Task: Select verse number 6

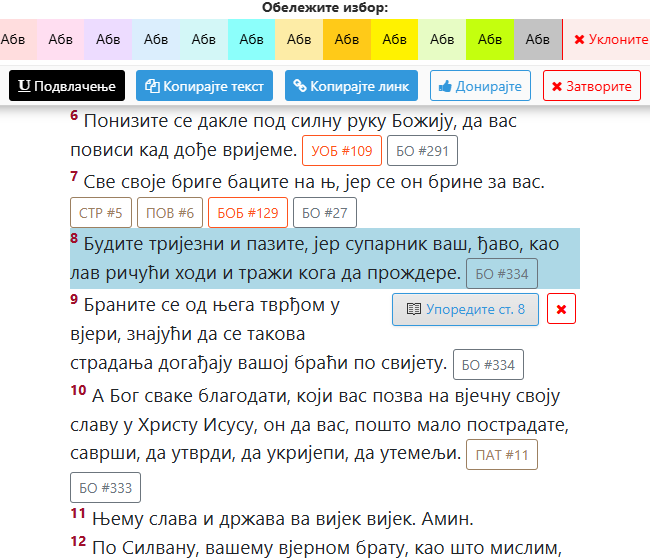Action: point(74,115)
